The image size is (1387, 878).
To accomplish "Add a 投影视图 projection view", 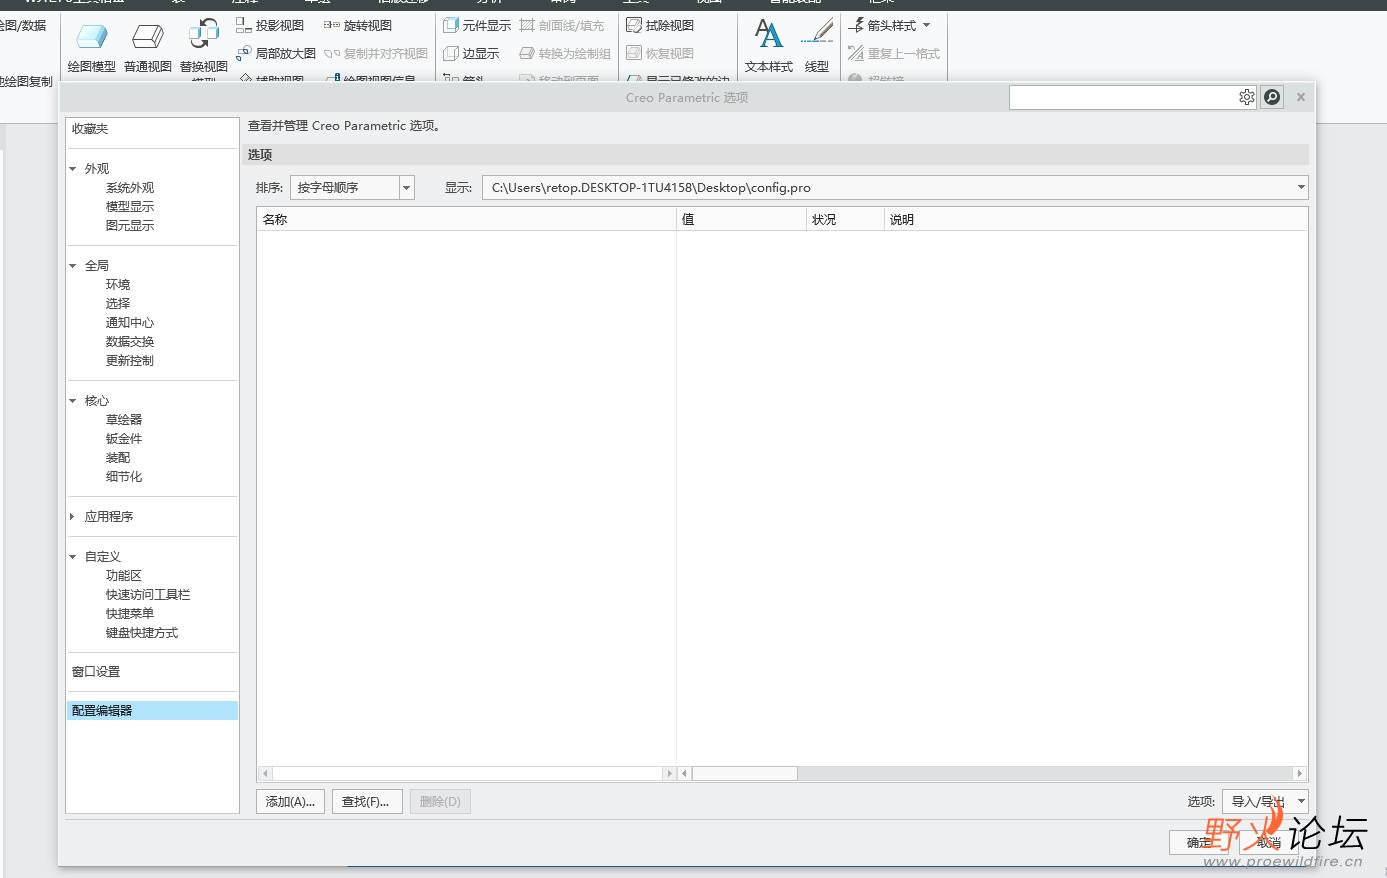I will (x=270, y=25).
